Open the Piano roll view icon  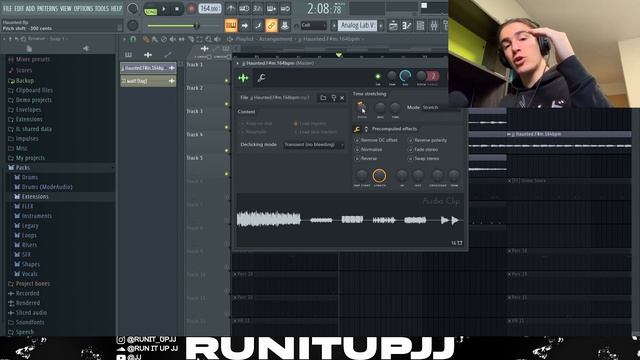407,26
